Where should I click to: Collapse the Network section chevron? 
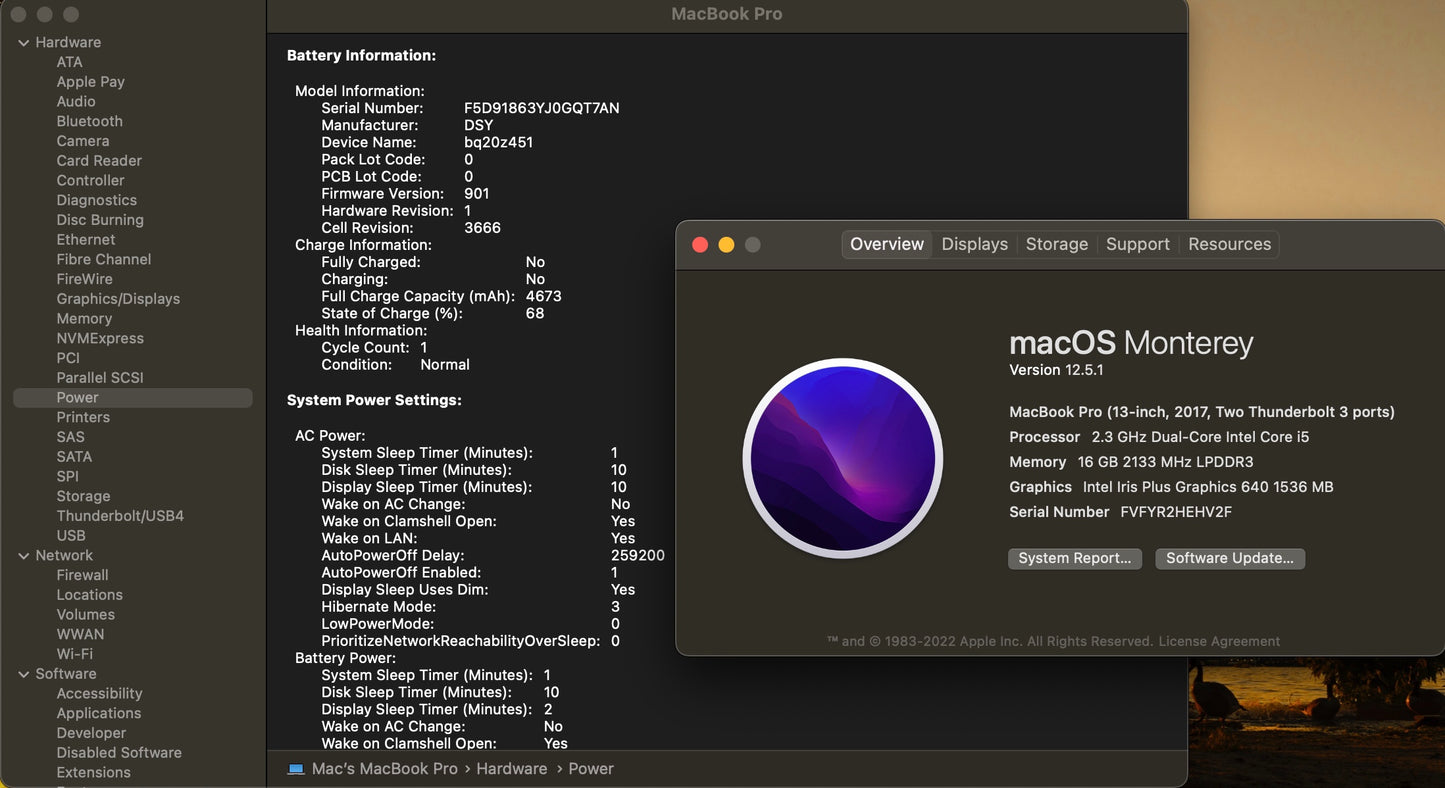[x=24, y=556]
